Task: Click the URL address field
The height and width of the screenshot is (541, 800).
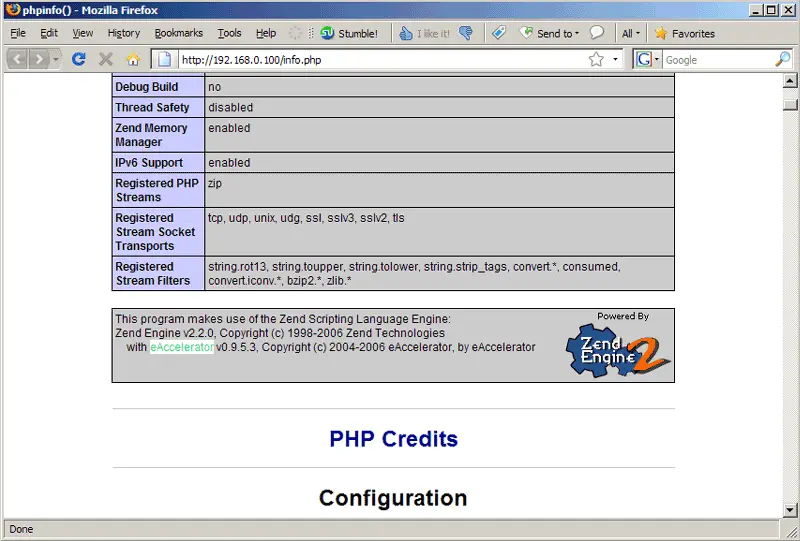Action: pyautogui.click(x=383, y=60)
